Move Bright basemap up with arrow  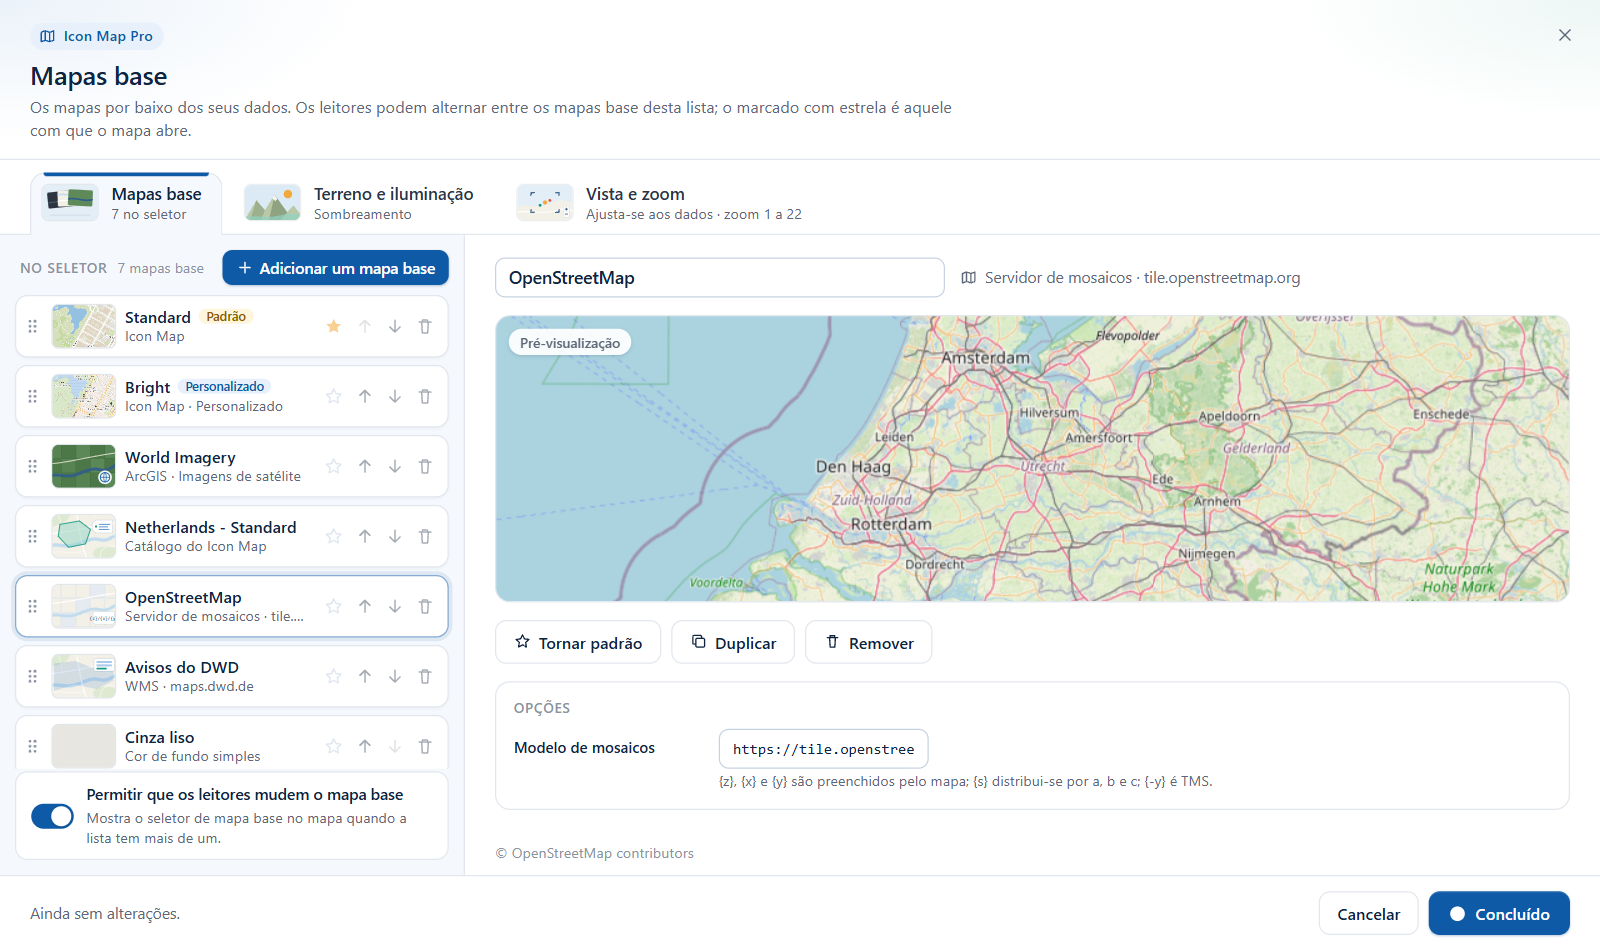365,397
